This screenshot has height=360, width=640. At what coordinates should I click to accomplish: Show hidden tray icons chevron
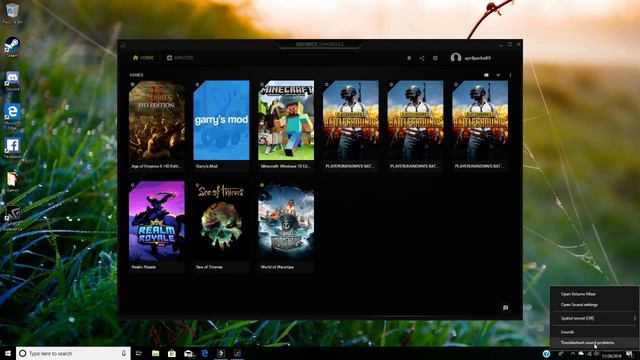pyautogui.click(x=573, y=354)
